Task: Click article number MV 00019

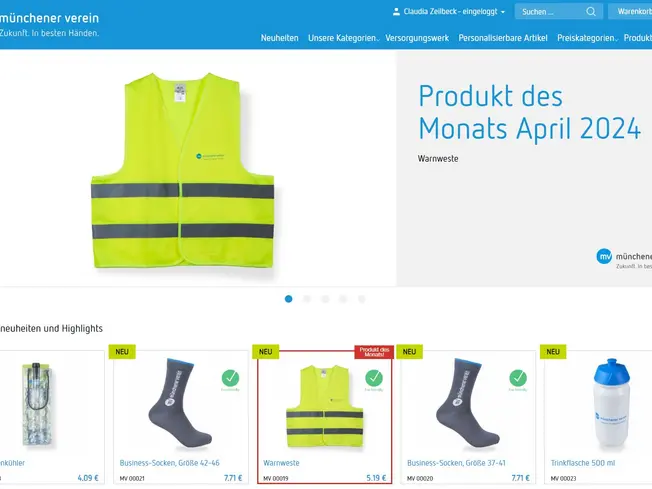Action: tap(276, 479)
